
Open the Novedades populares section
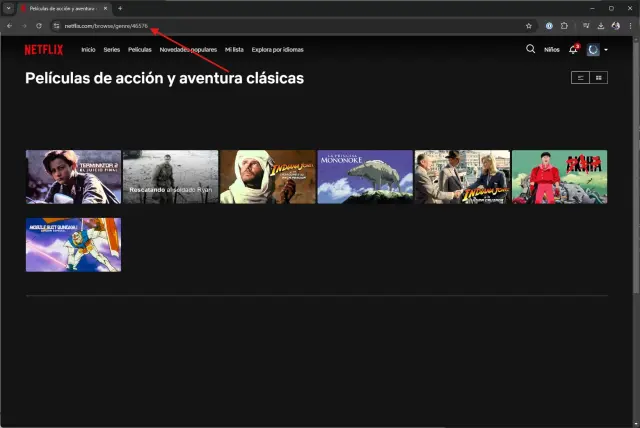(188, 49)
